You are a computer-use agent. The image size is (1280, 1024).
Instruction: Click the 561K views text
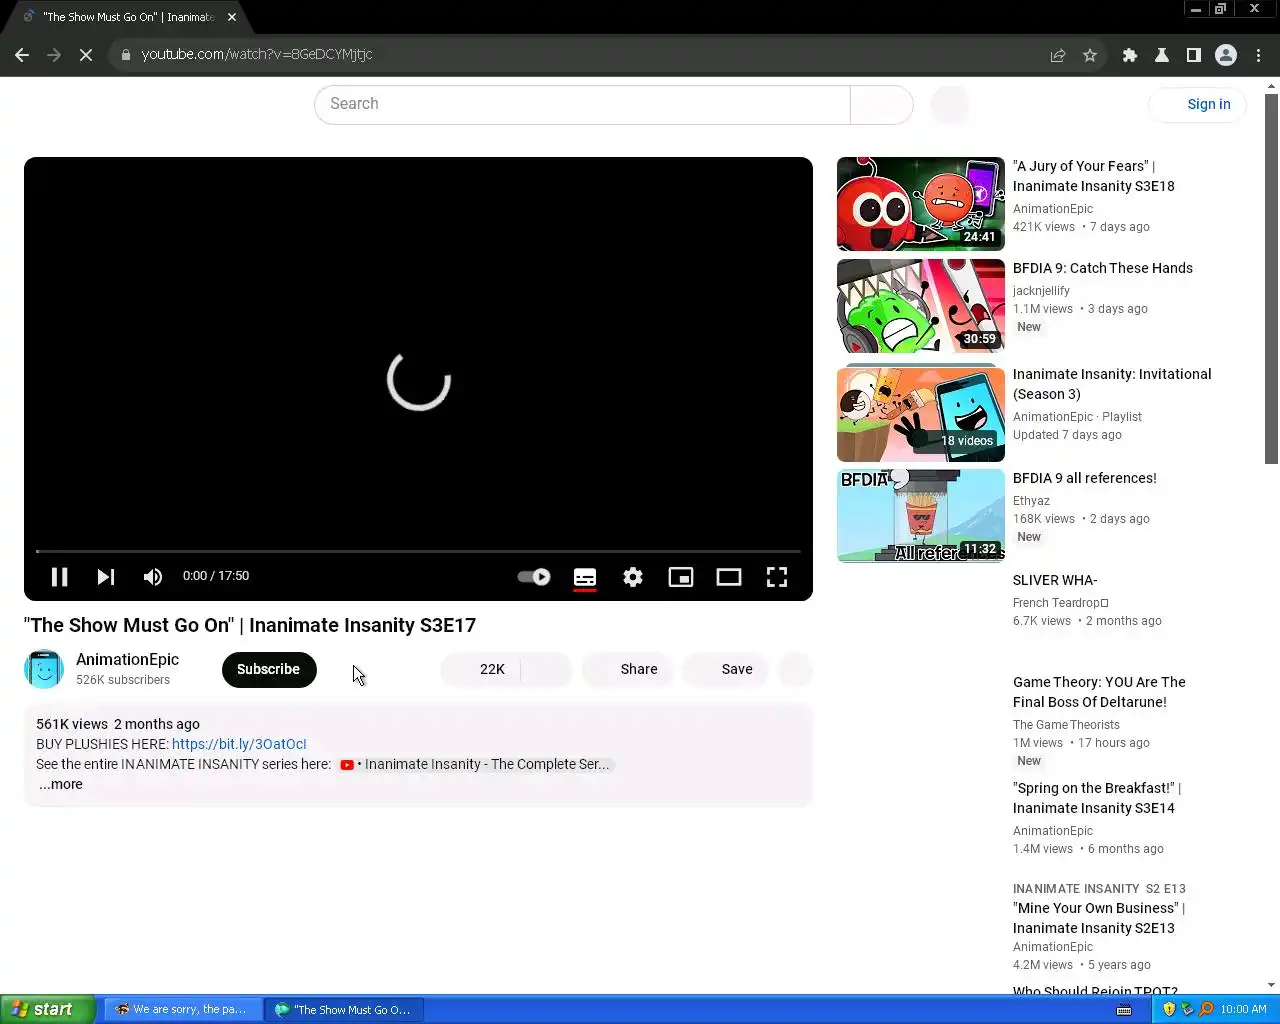point(72,724)
